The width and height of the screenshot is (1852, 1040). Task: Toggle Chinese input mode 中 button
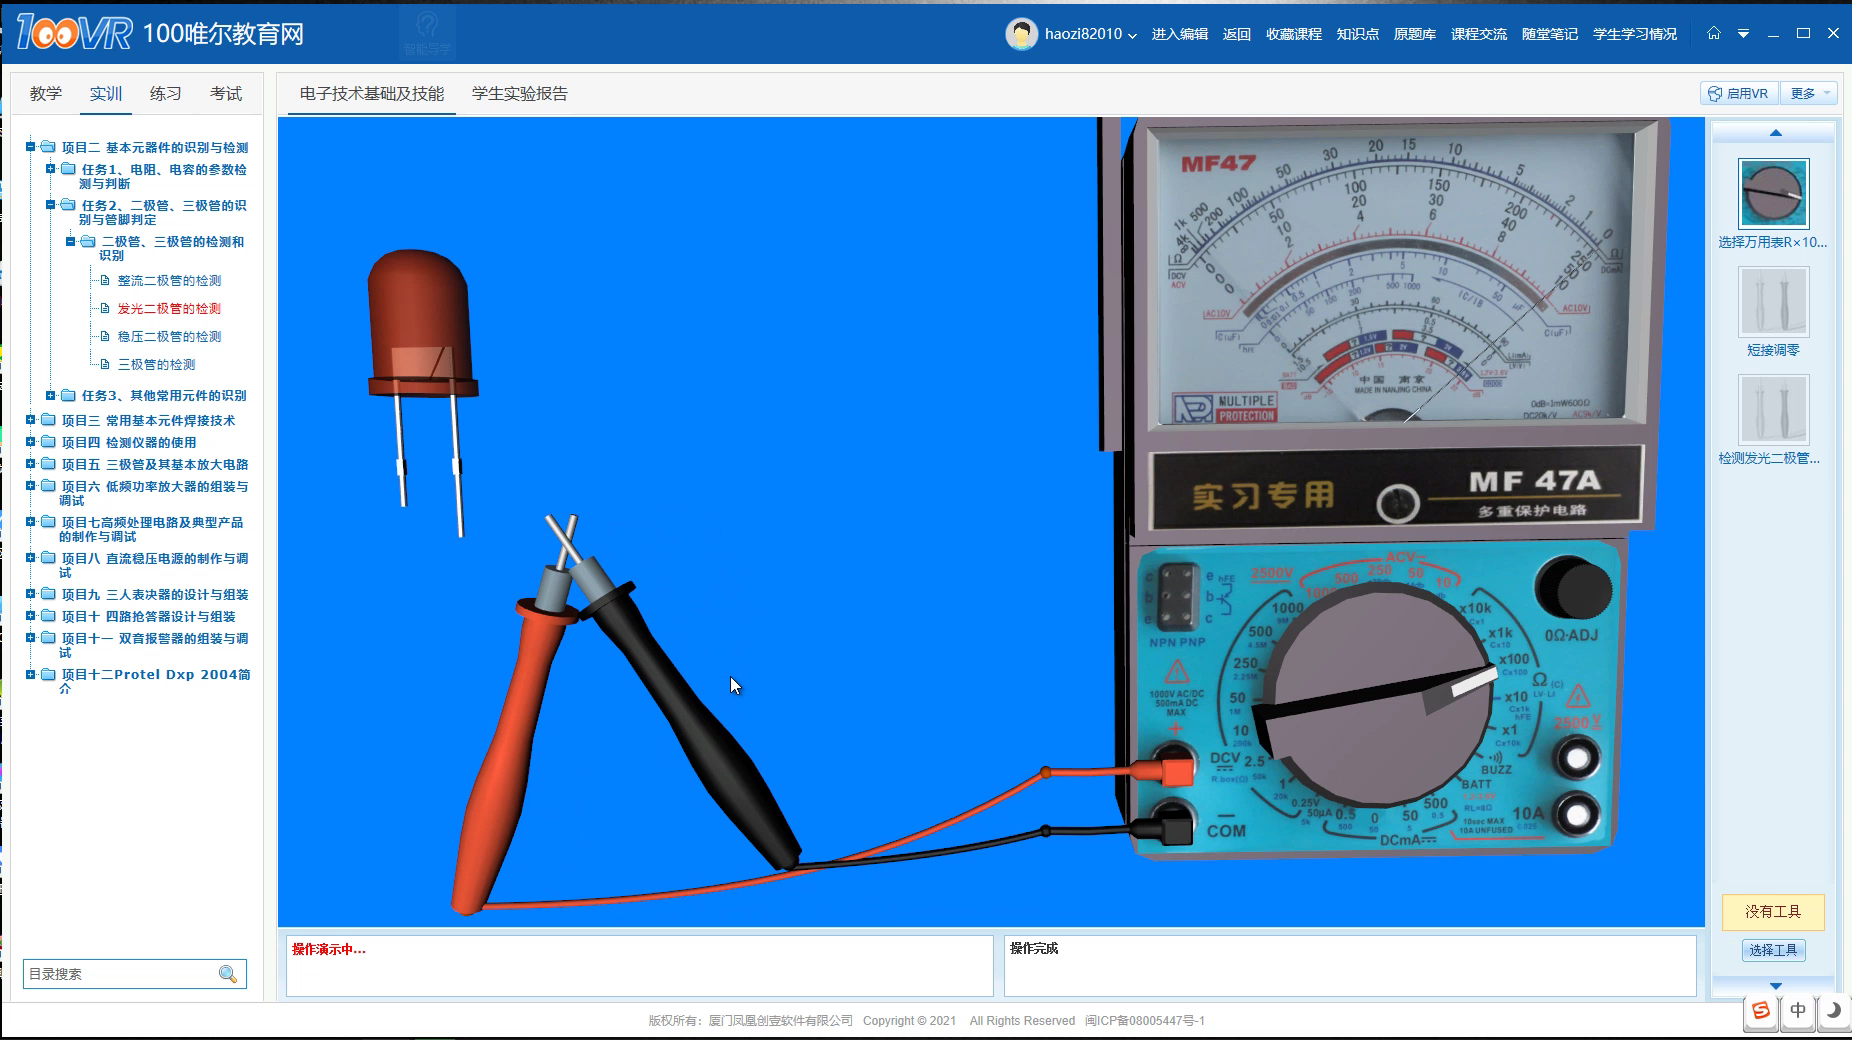1797,1010
